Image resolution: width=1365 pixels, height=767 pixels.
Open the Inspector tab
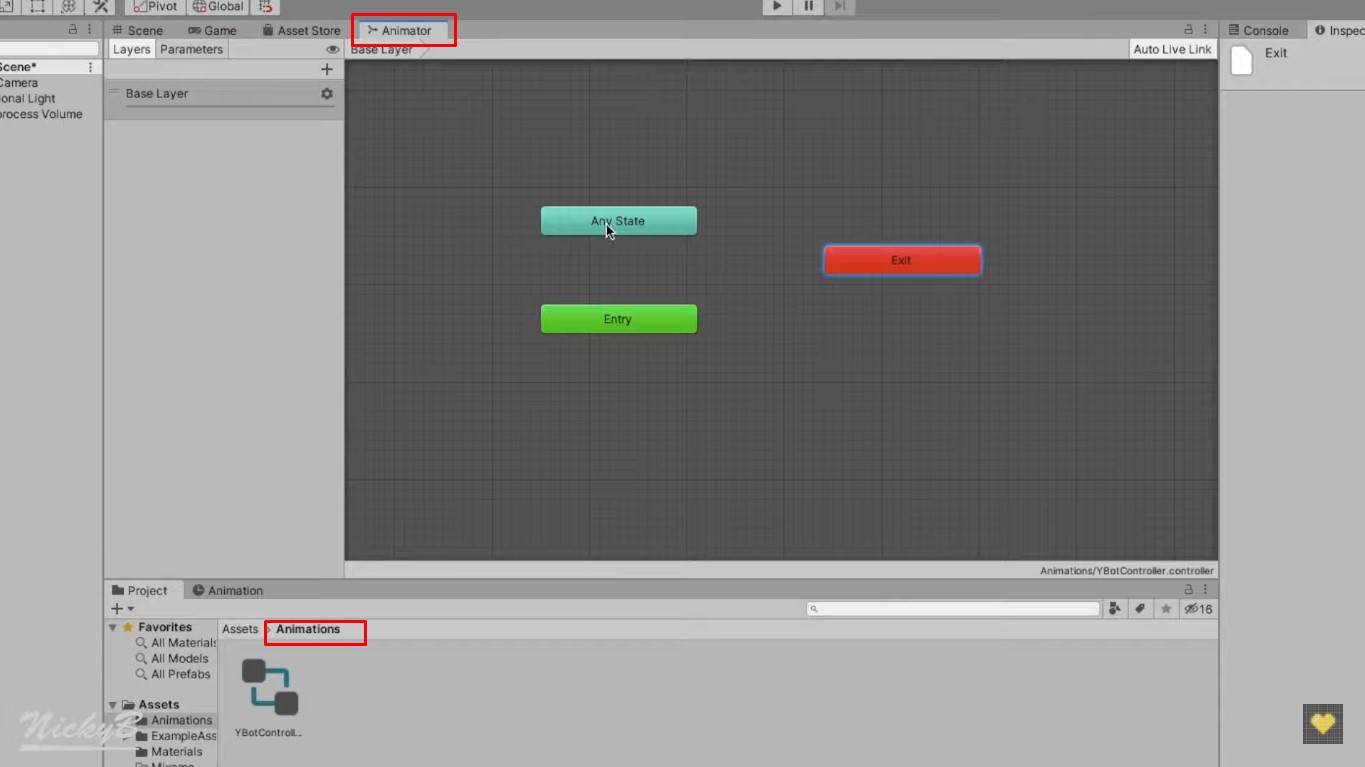(x=1338, y=30)
